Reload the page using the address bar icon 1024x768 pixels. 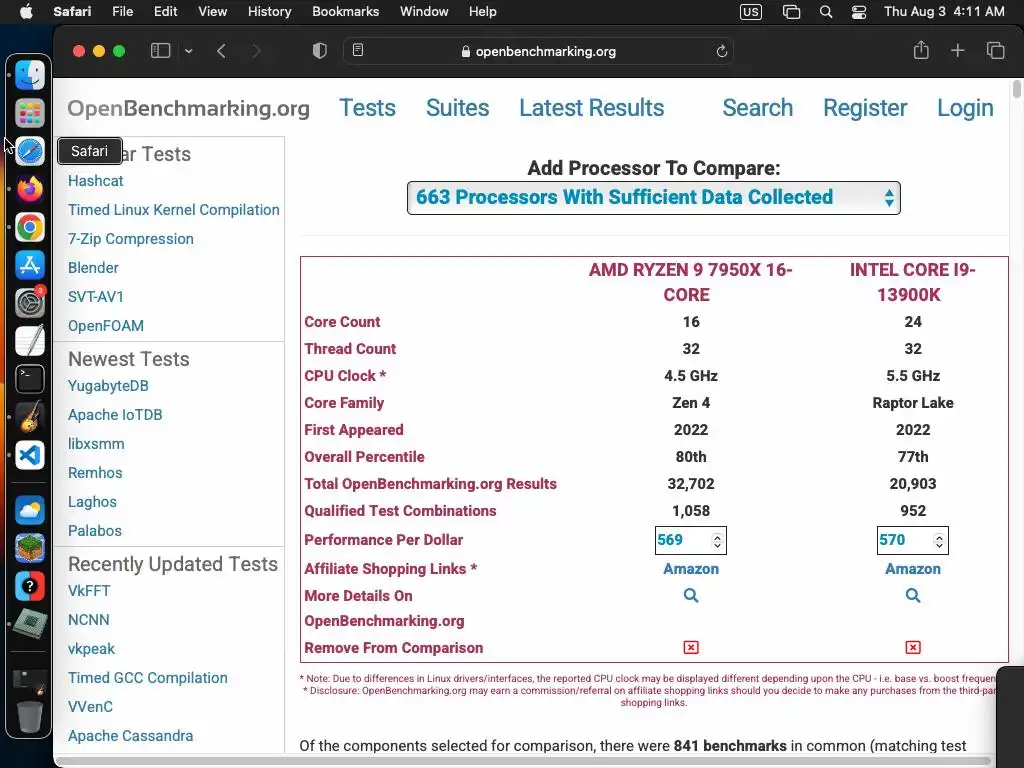(x=722, y=51)
